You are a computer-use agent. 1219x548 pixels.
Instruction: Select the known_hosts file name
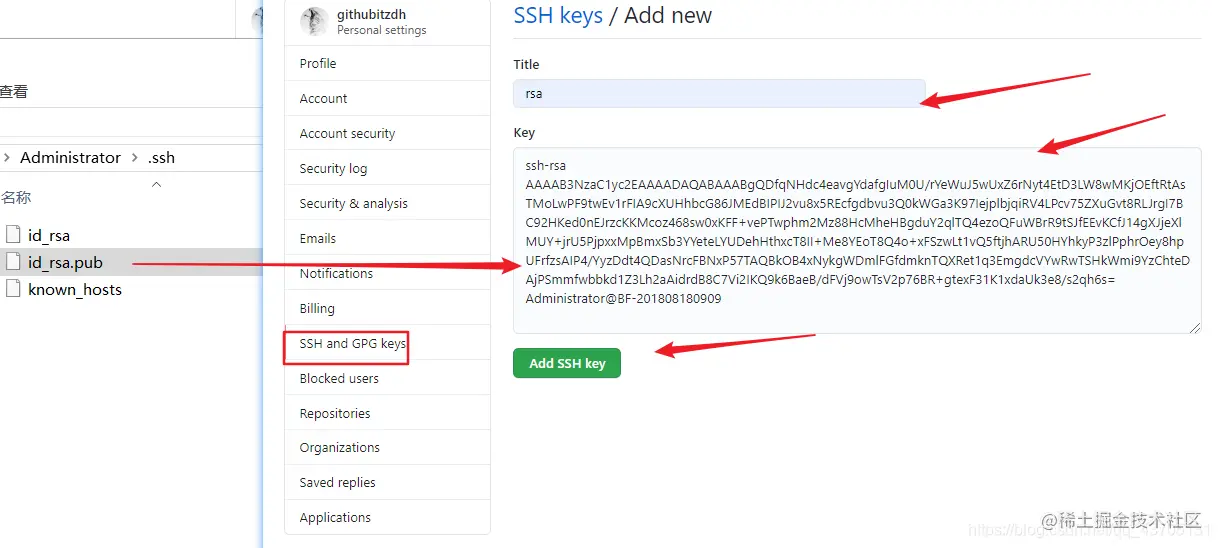click(75, 289)
